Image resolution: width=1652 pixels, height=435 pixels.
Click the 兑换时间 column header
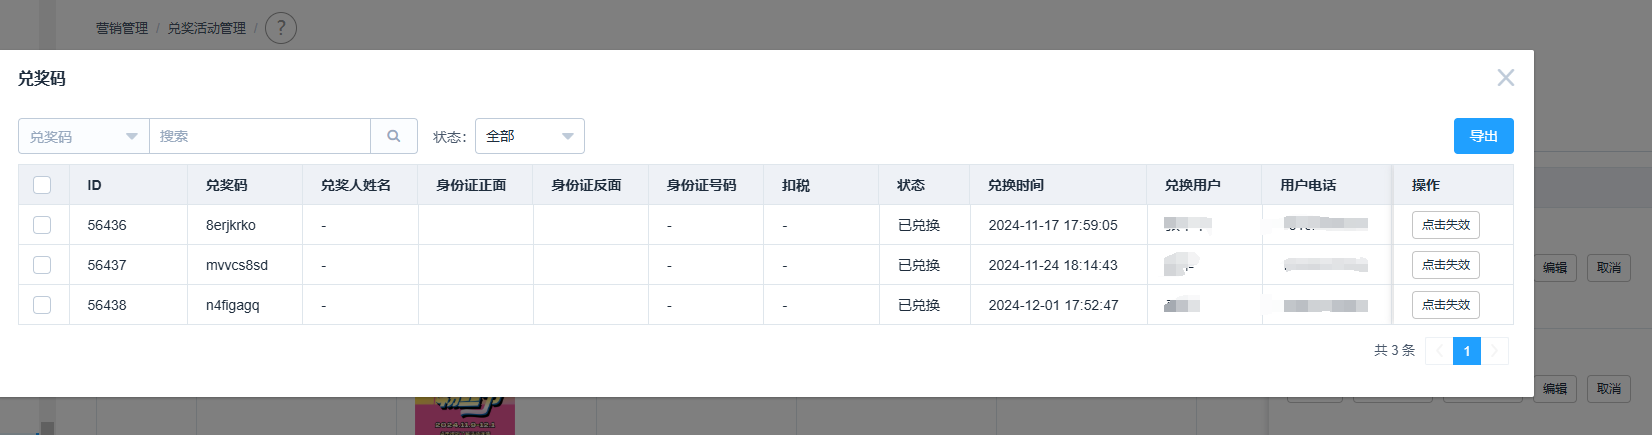pyautogui.click(x=1016, y=185)
